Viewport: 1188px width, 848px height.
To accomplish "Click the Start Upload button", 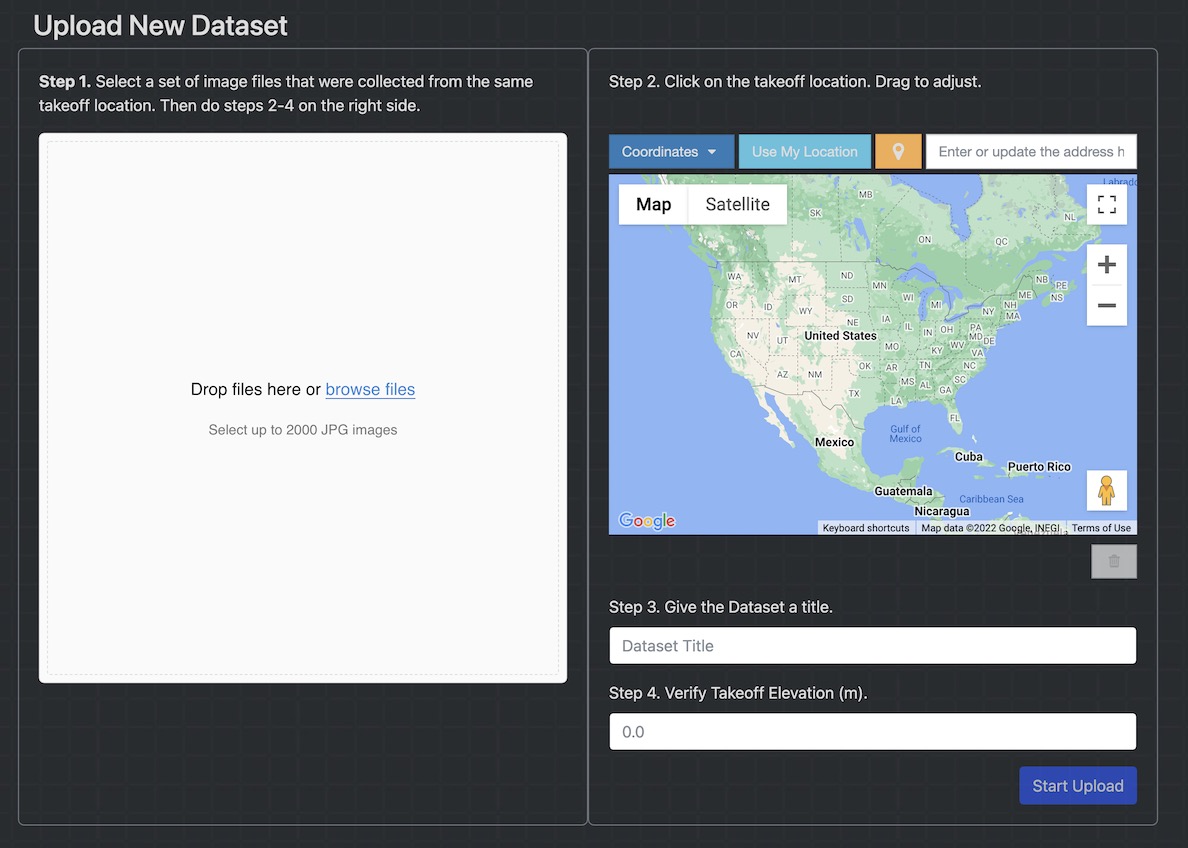I will point(1077,786).
